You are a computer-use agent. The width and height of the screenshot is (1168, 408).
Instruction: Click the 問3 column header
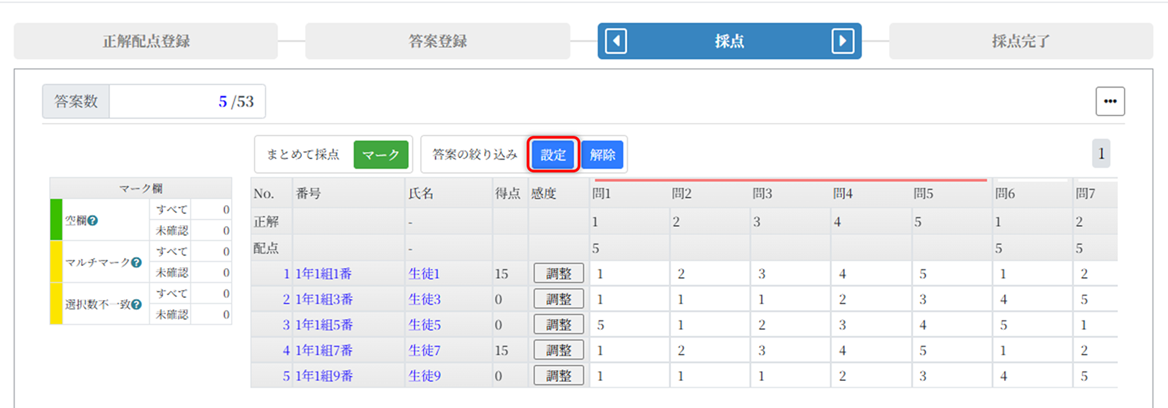[789, 194]
